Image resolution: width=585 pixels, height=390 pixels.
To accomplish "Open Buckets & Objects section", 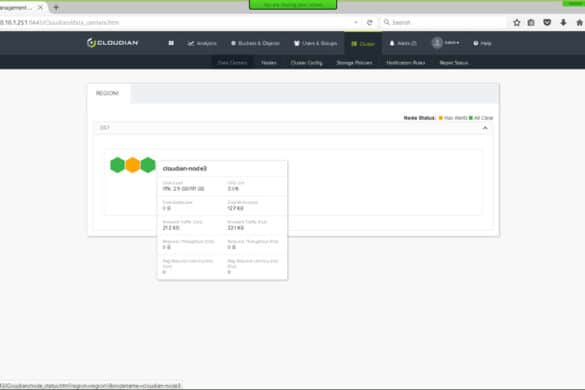I will tap(255, 43).
